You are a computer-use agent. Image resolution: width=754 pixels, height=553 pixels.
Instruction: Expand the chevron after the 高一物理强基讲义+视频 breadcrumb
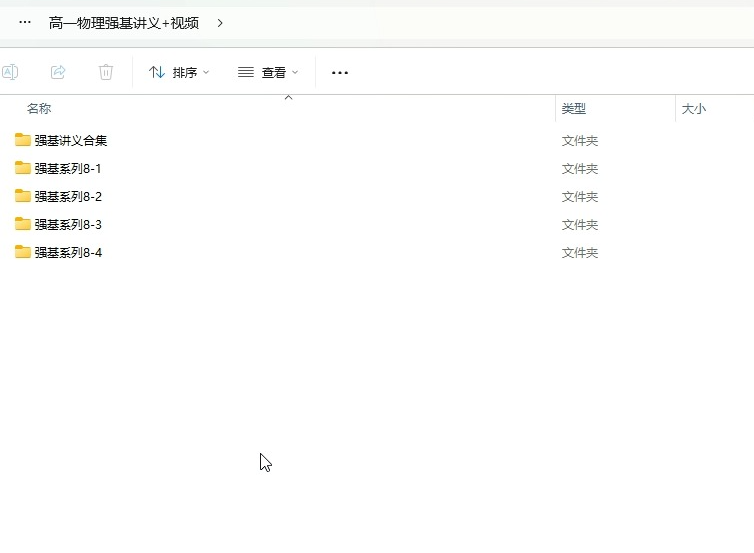[x=220, y=23]
